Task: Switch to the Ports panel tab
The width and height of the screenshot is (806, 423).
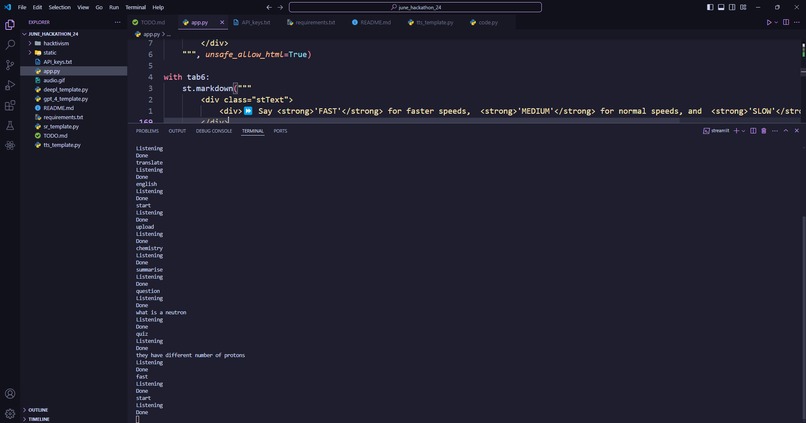Action: 280,131
